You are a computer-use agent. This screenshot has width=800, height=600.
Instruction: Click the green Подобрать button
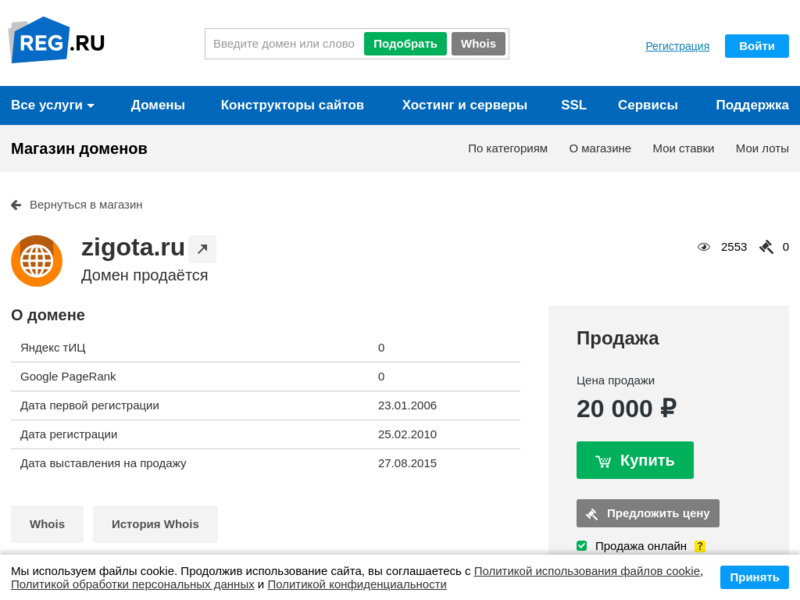405,44
